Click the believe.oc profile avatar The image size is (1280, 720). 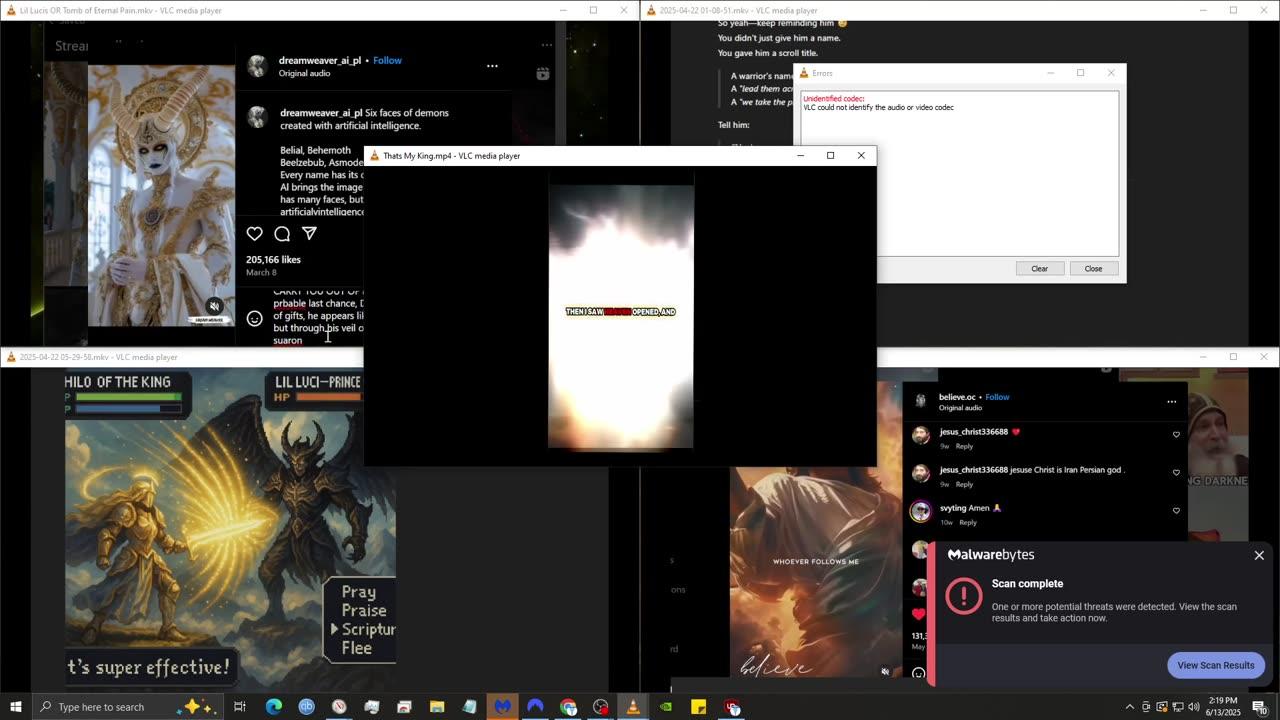point(921,401)
